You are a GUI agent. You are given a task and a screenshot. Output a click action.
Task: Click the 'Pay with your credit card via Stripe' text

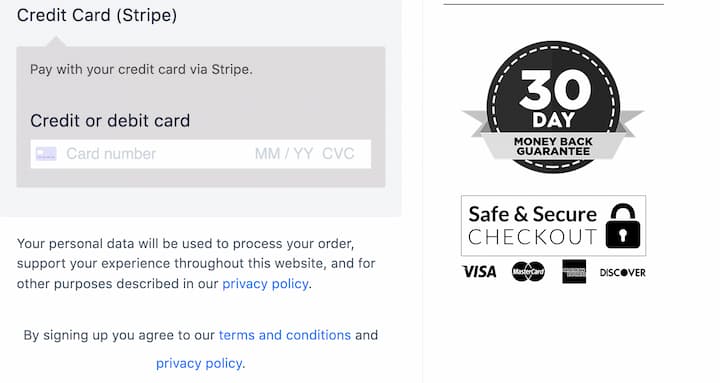click(x=141, y=69)
